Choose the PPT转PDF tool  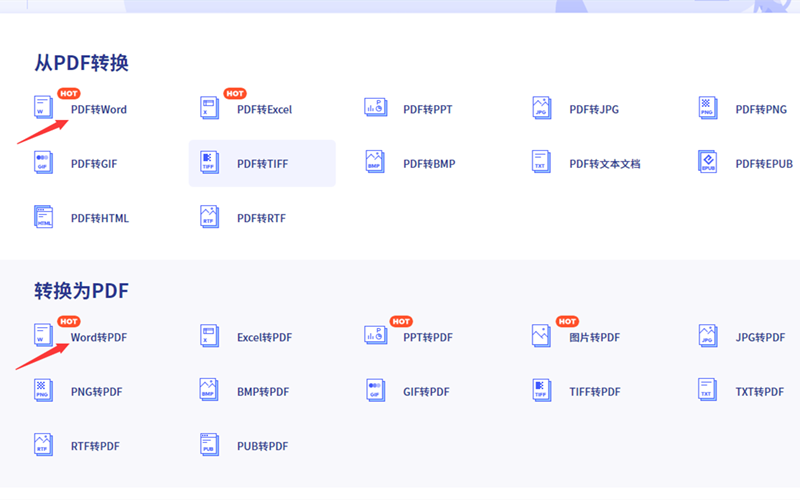427,337
